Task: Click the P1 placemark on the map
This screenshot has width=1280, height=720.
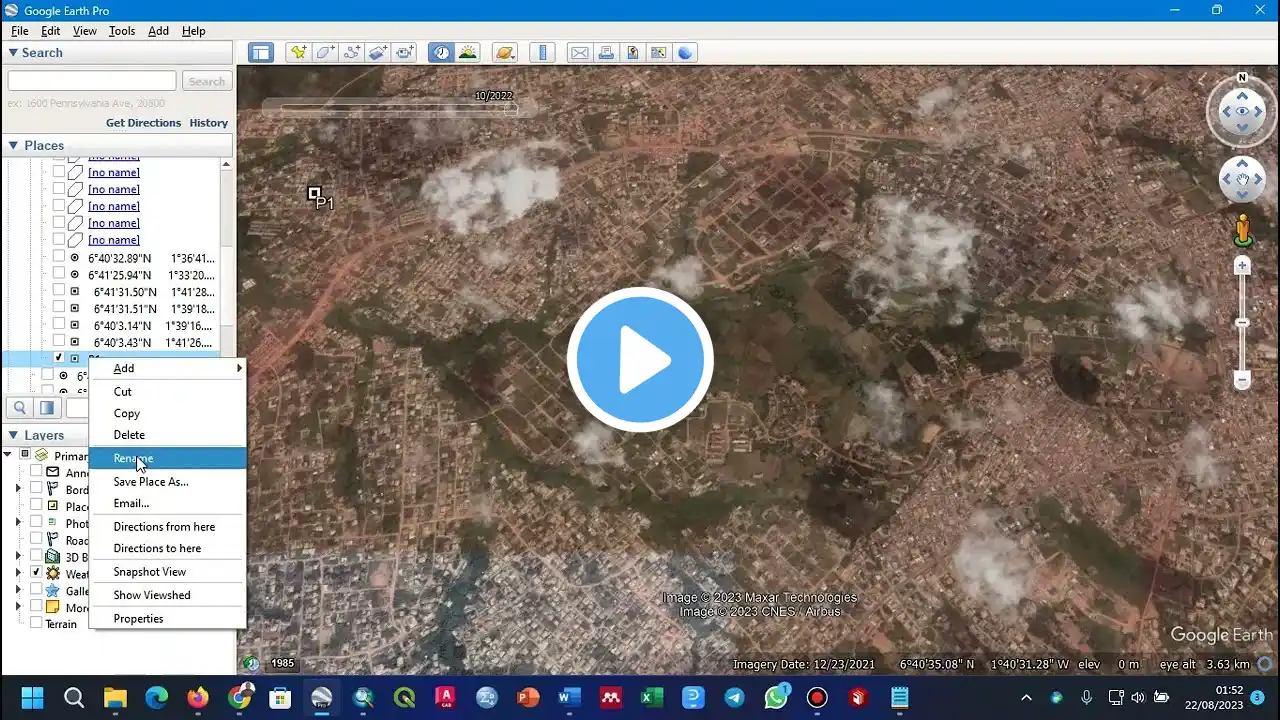Action: pos(315,193)
